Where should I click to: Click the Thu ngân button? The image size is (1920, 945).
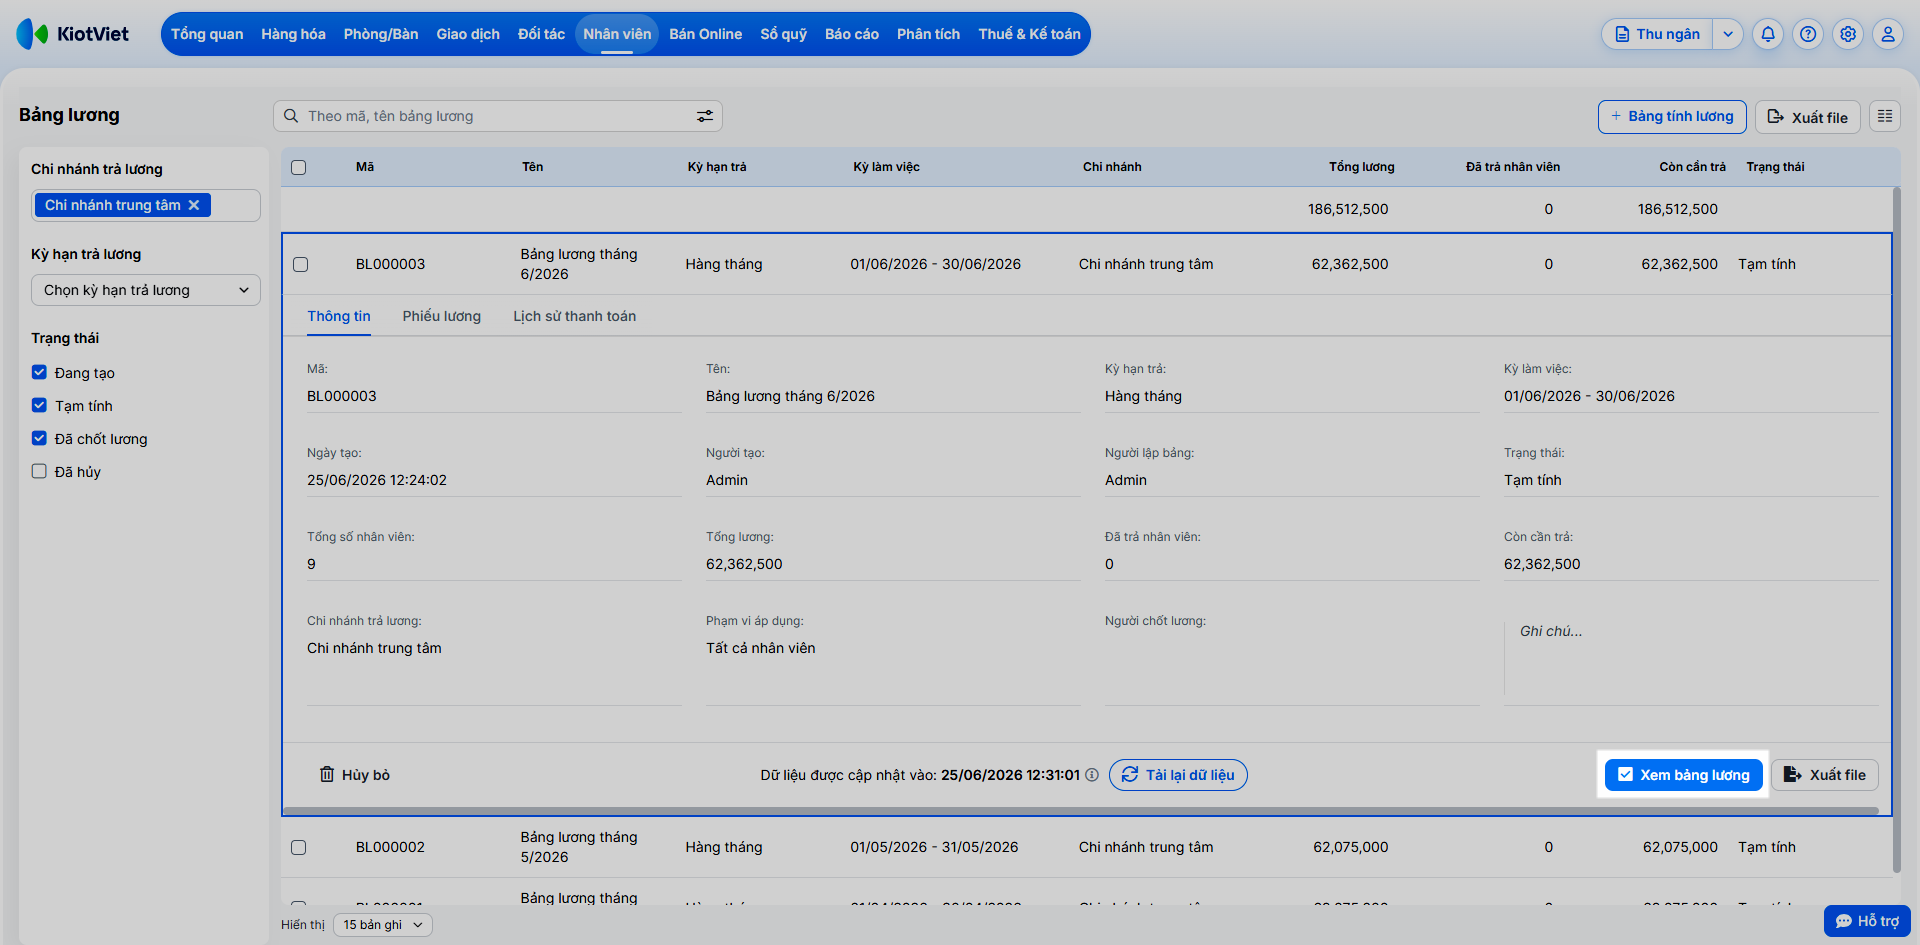point(1658,34)
